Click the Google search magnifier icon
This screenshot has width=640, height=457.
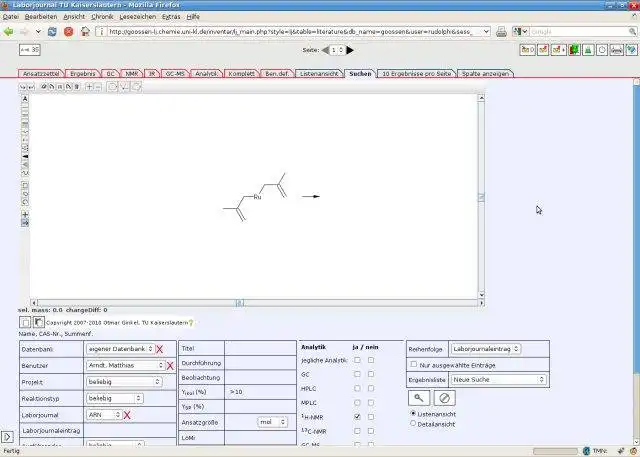click(632, 31)
